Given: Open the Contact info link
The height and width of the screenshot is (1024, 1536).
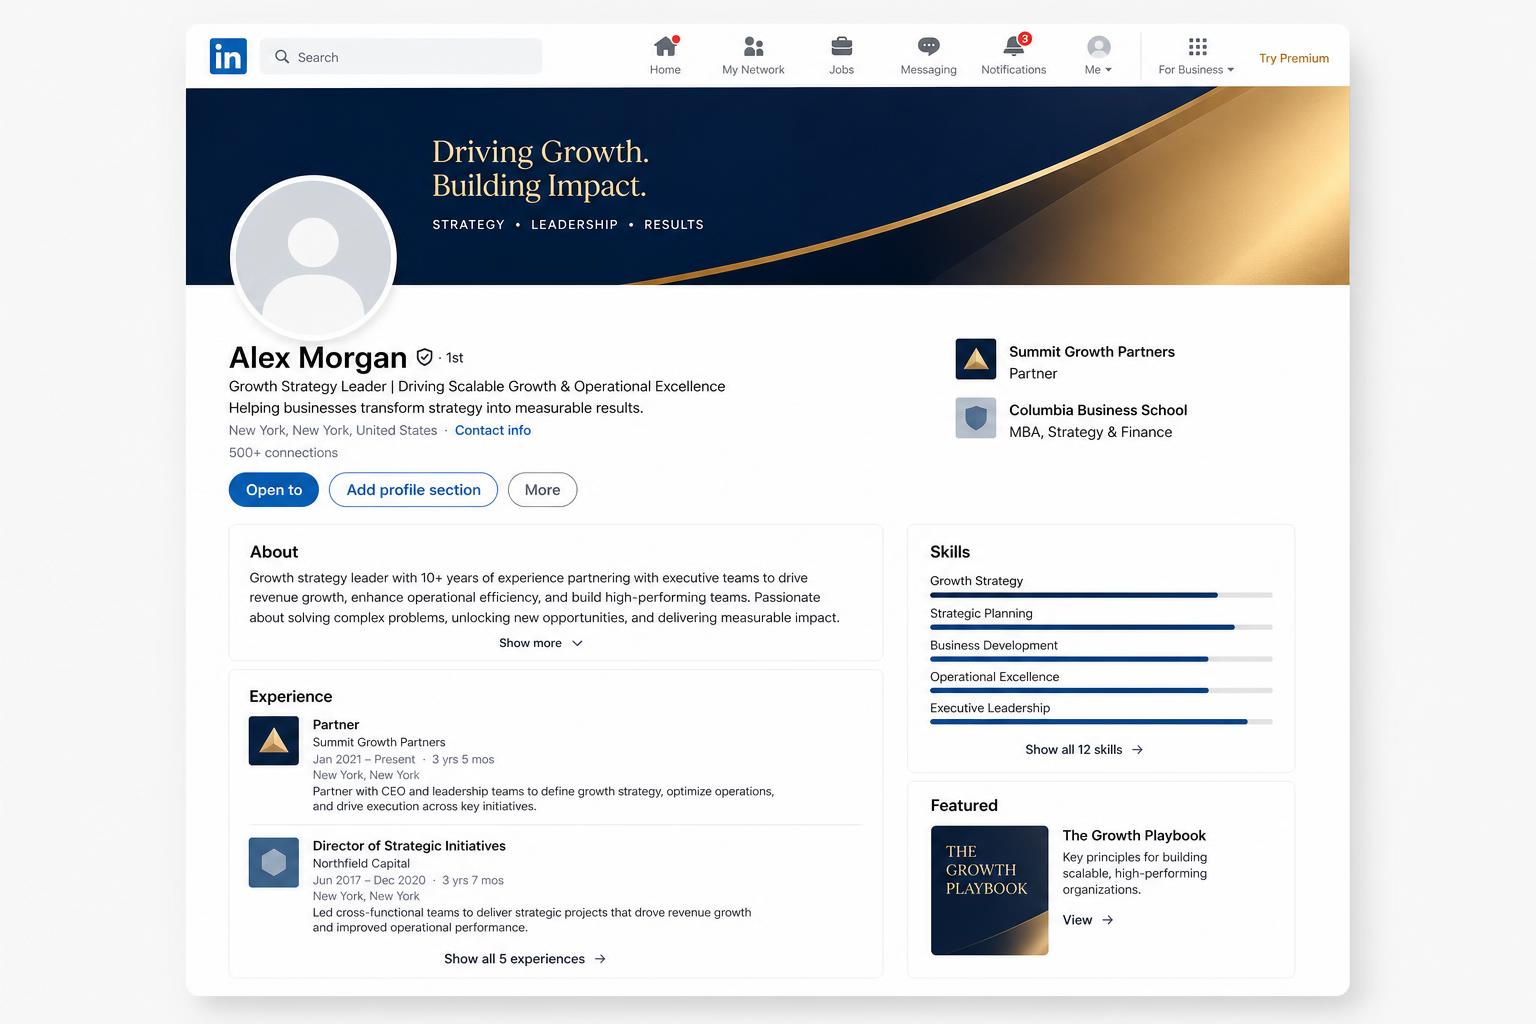Looking at the screenshot, I should tap(493, 431).
